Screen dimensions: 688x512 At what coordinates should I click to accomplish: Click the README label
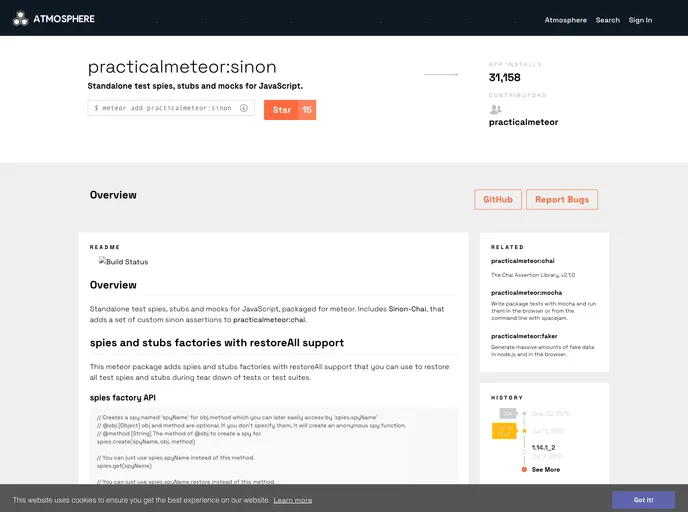pyautogui.click(x=105, y=247)
